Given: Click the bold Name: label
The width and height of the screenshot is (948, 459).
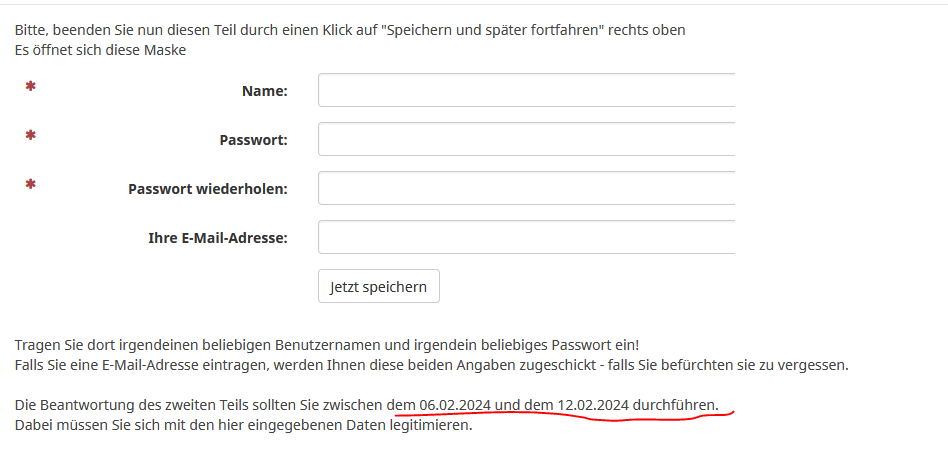Looking at the screenshot, I should tap(264, 91).
